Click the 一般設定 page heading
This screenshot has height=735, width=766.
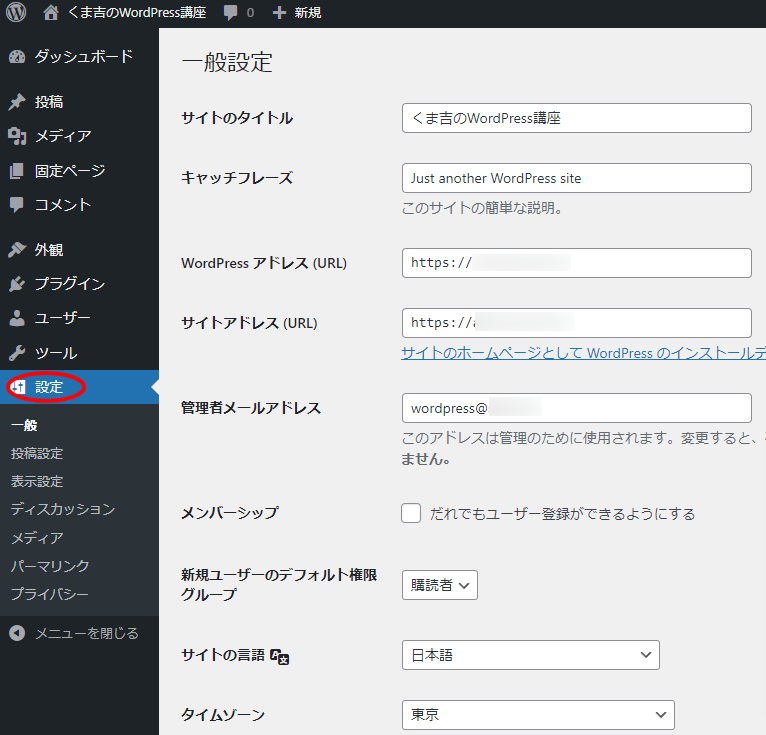click(x=227, y=63)
